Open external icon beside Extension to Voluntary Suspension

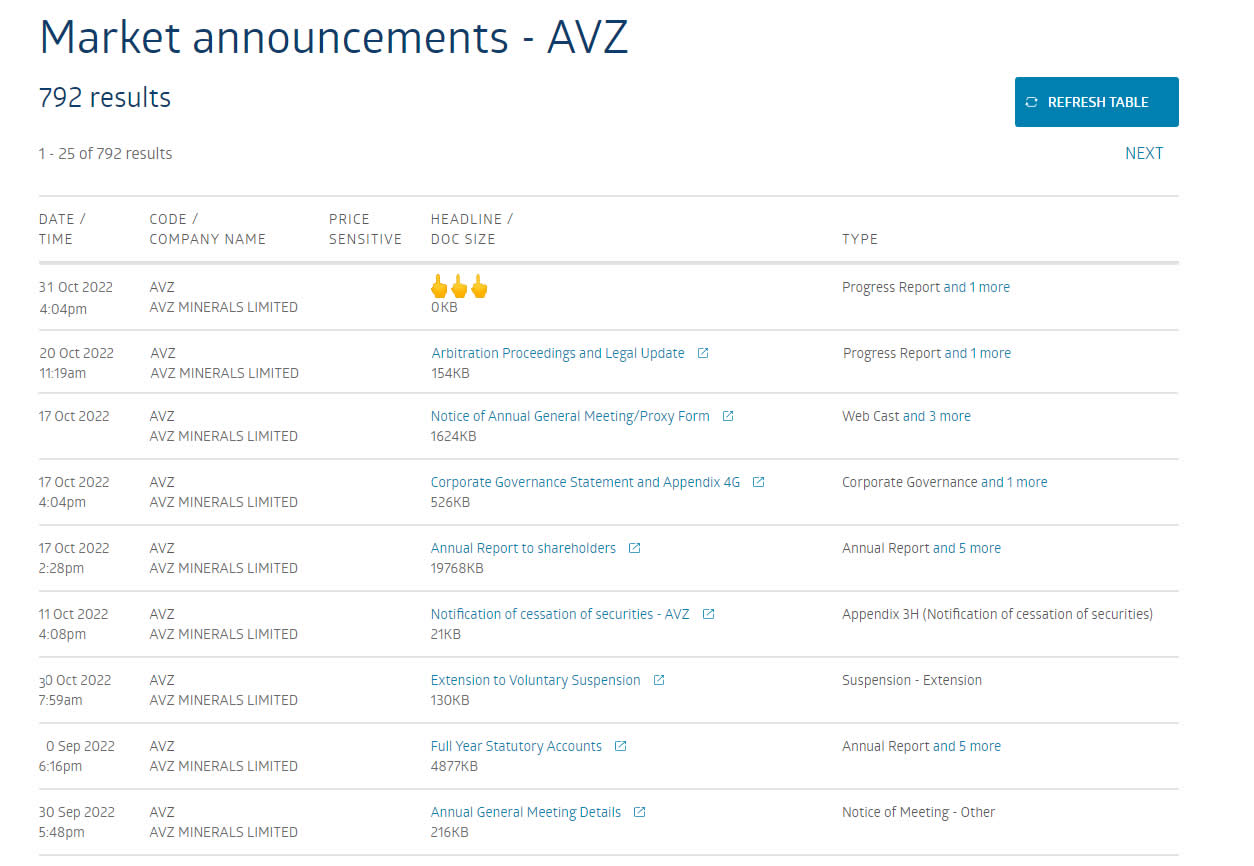point(659,680)
